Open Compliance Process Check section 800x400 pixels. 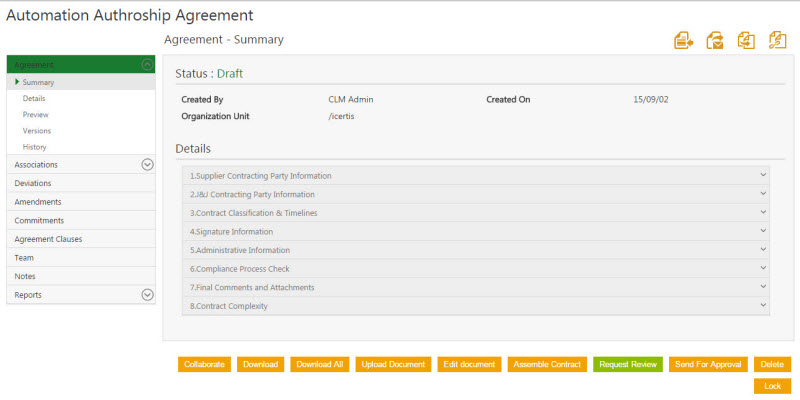coord(476,269)
